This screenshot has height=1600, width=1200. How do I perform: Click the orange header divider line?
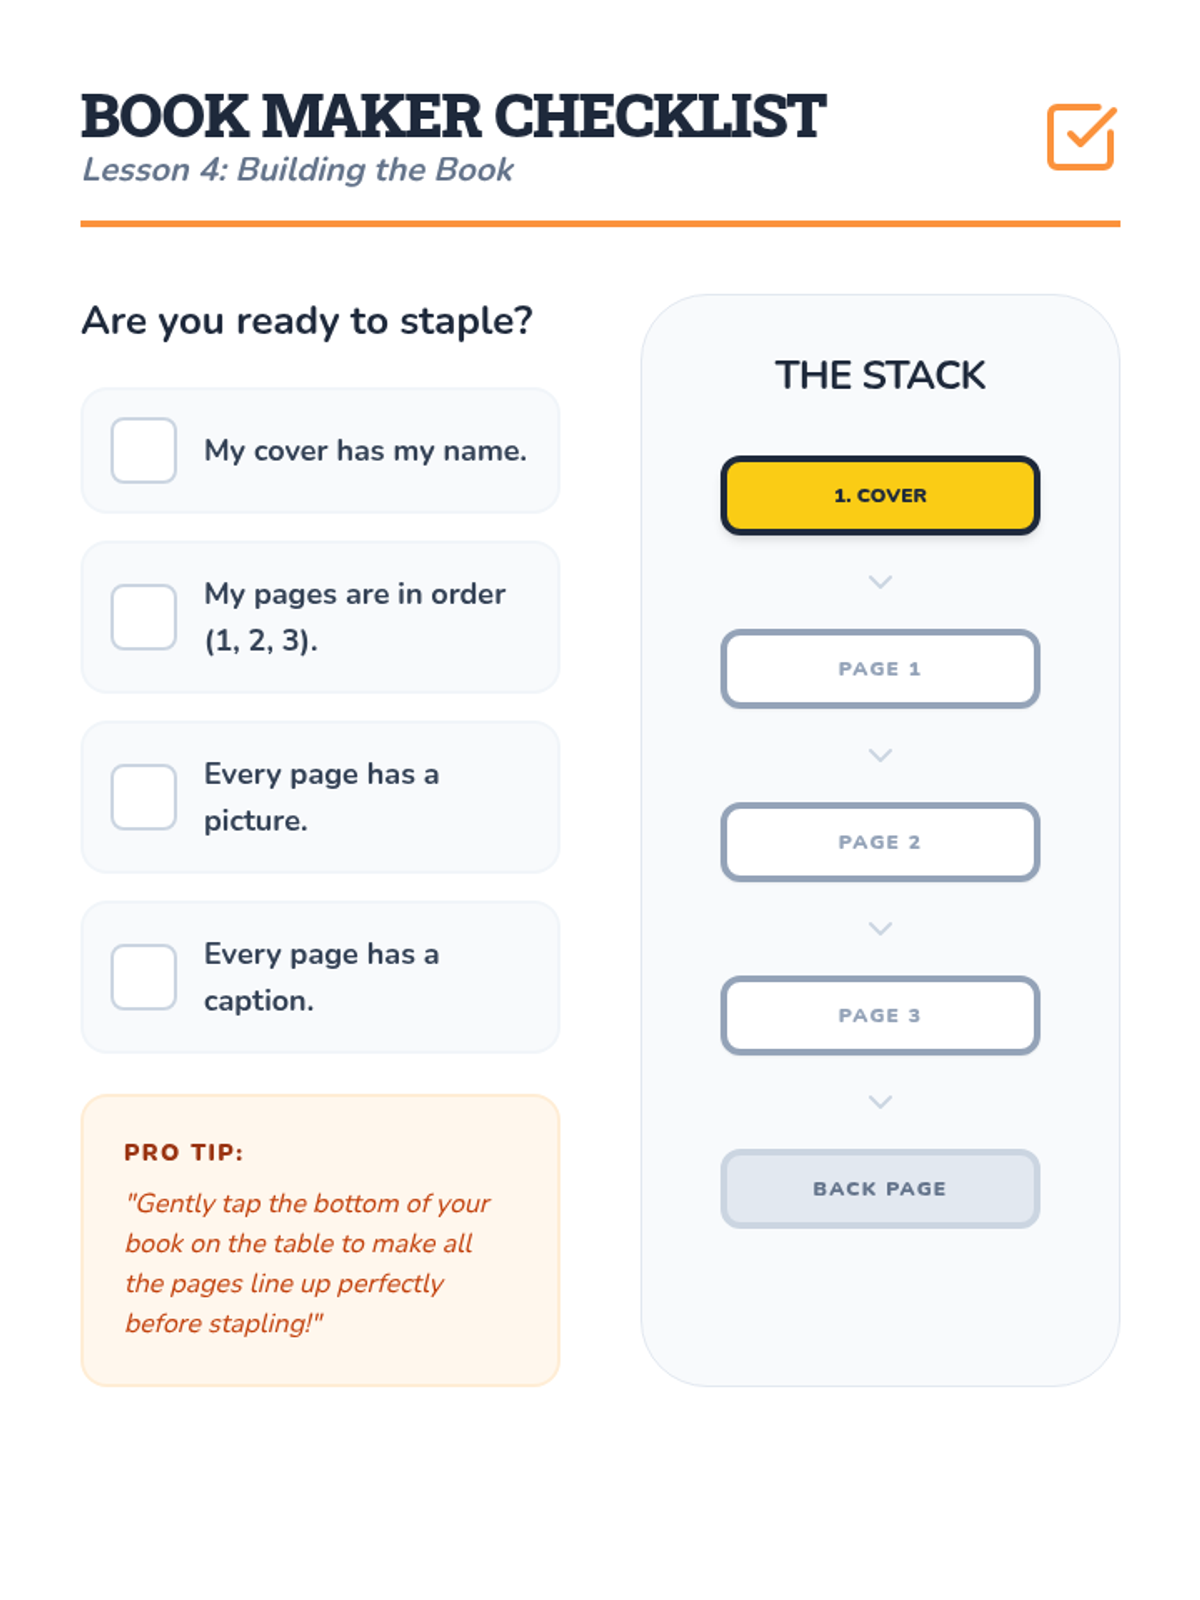click(600, 224)
